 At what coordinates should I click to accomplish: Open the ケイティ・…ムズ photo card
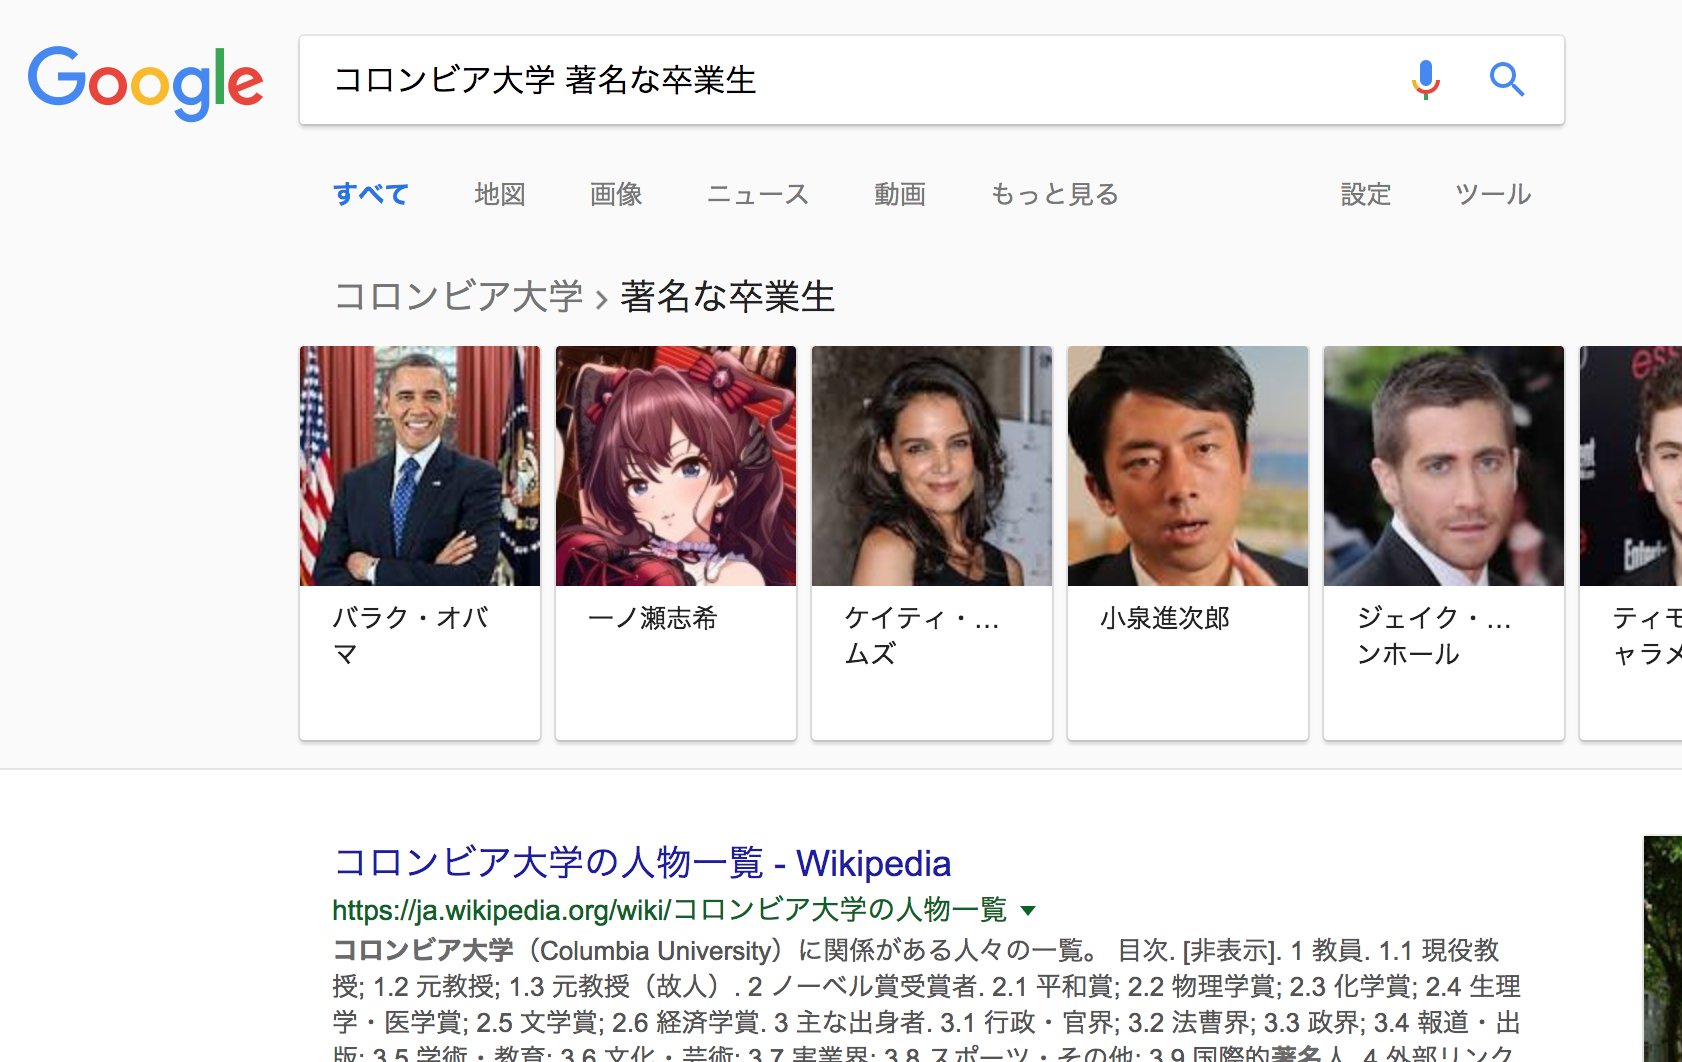[932, 543]
